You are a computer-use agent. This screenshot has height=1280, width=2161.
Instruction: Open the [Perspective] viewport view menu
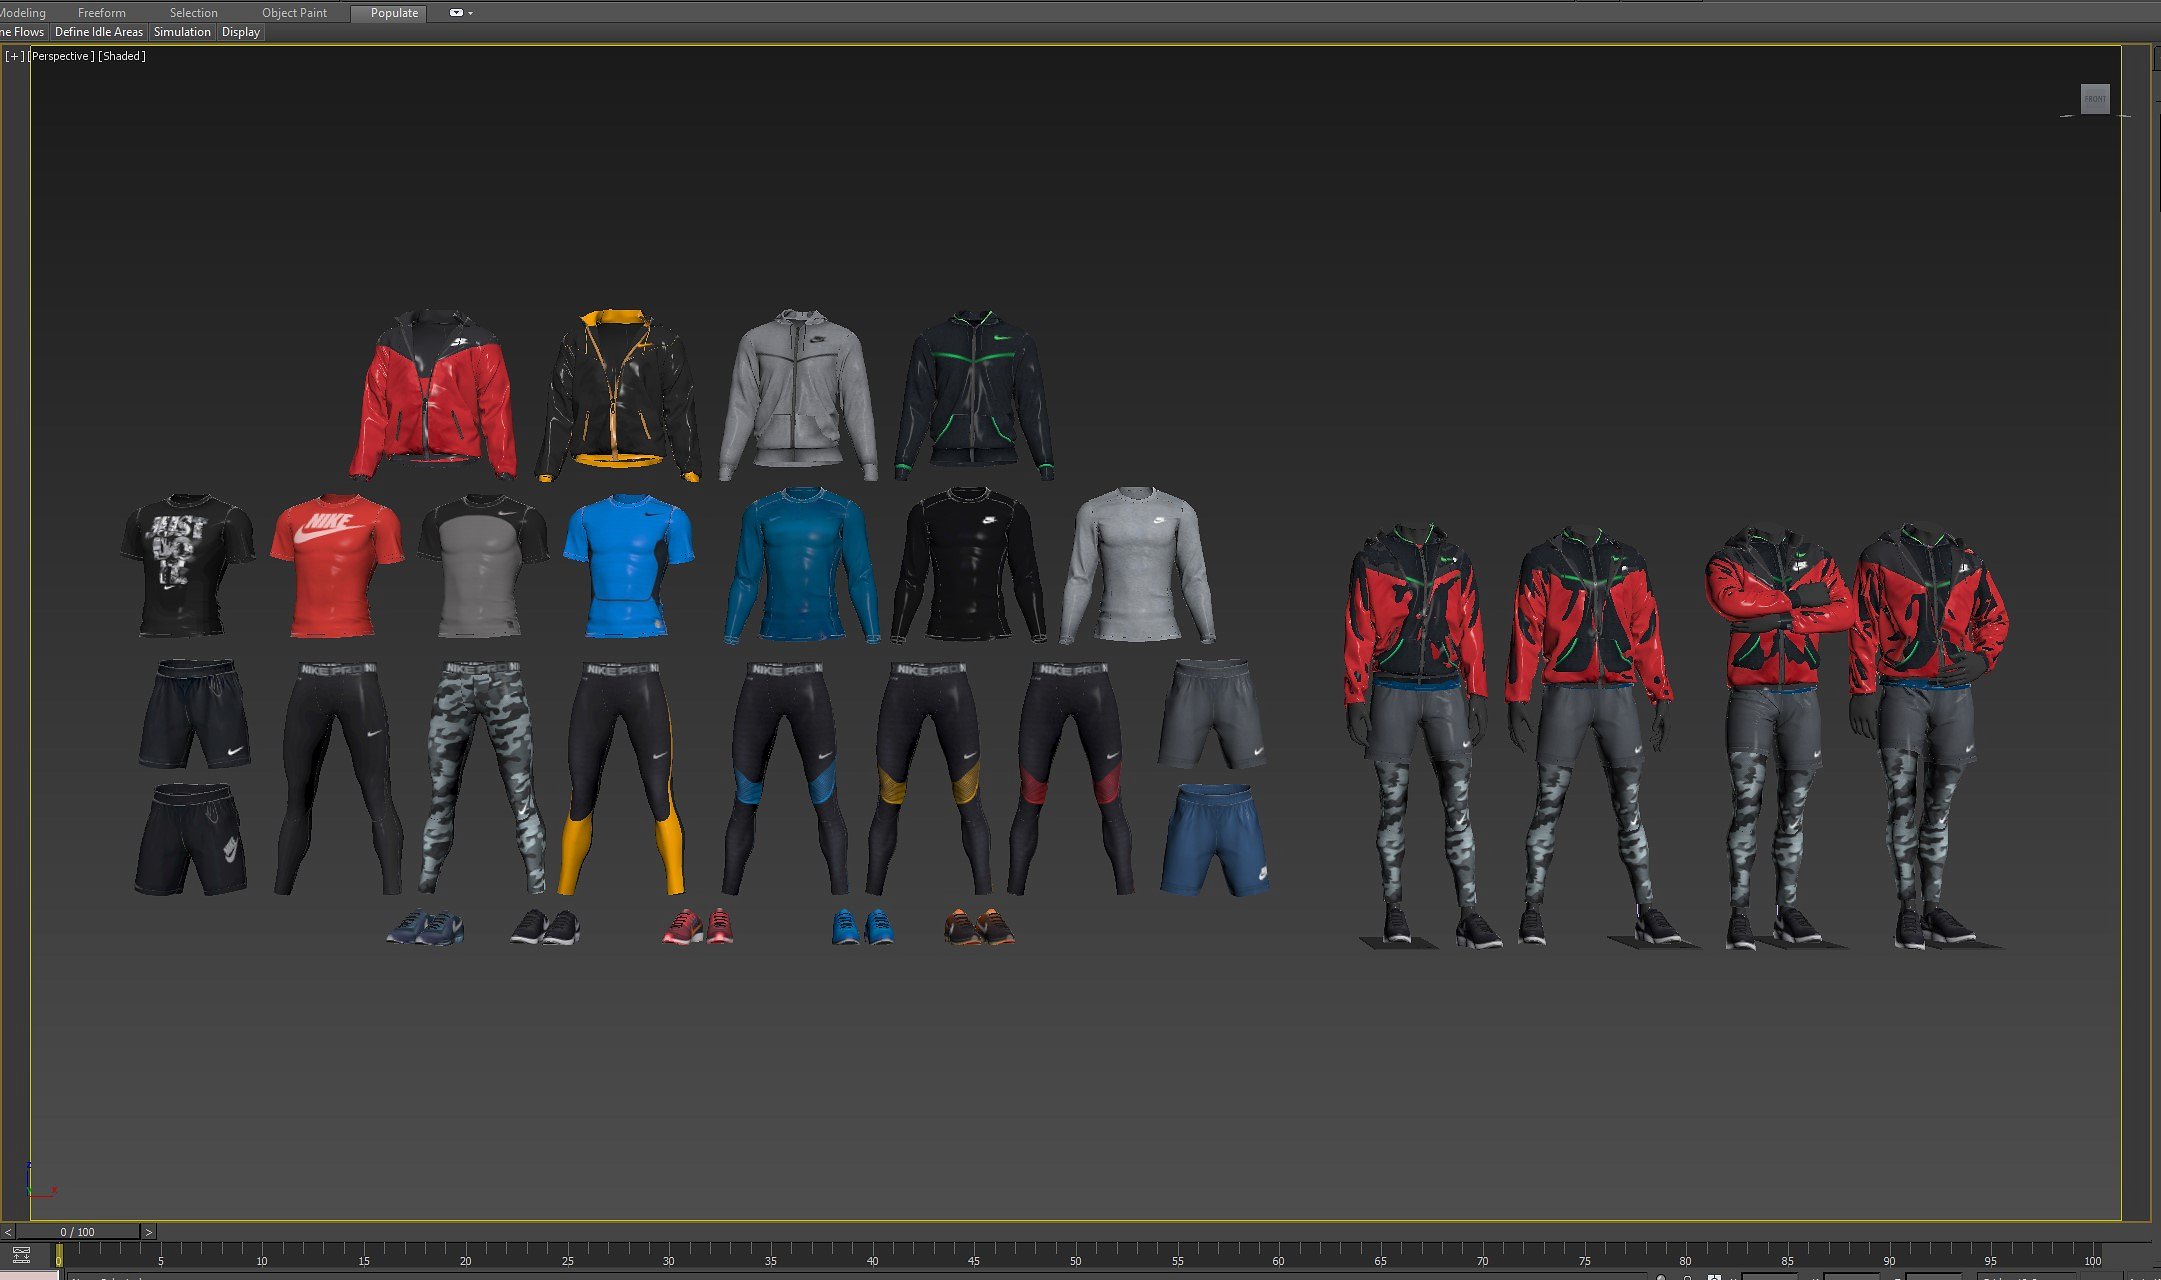tap(62, 56)
